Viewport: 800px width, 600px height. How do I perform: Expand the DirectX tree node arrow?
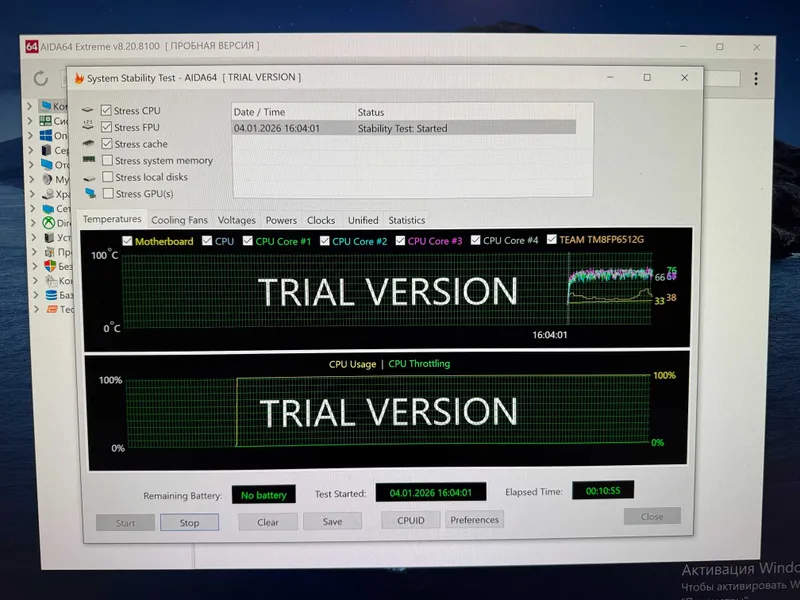pyautogui.click(x=33, y=223)
